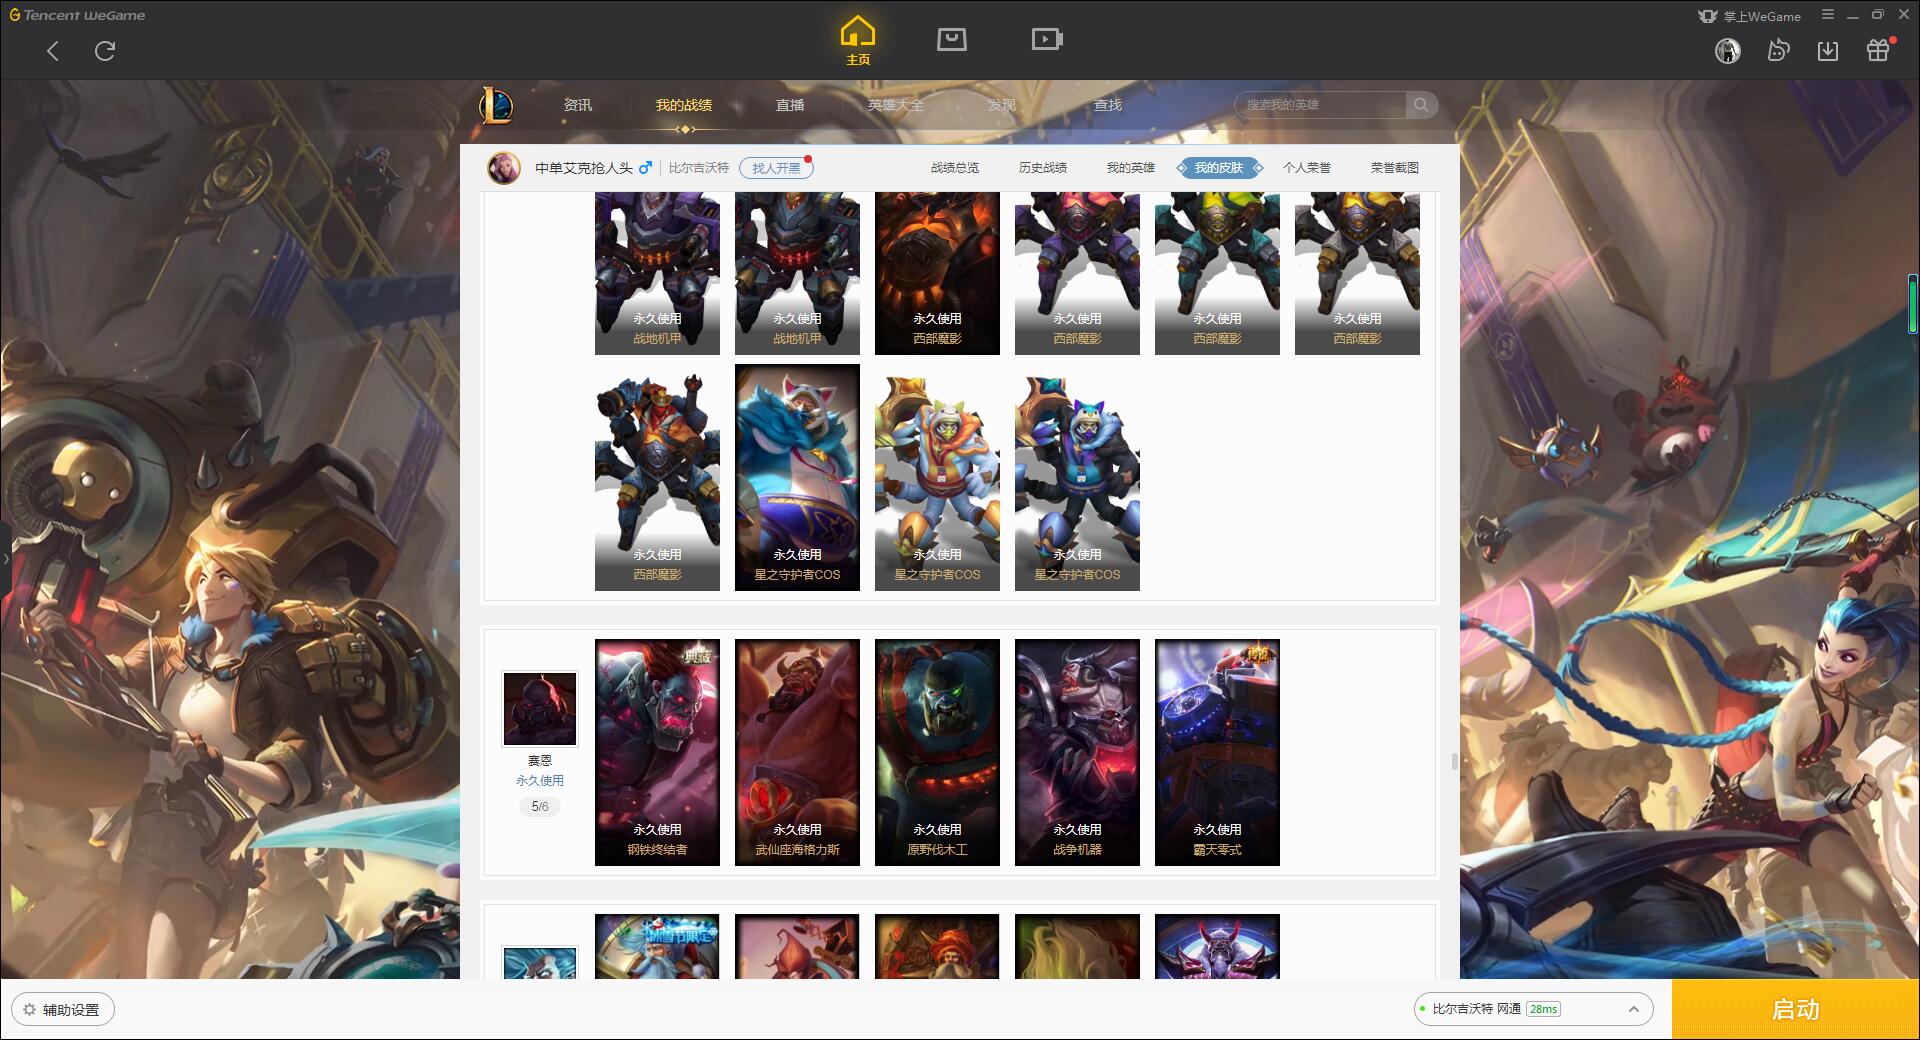This screenshot has height=1040, width=1920.
Task: Click the search hero input field
Action: click(x=1321, y=105)
